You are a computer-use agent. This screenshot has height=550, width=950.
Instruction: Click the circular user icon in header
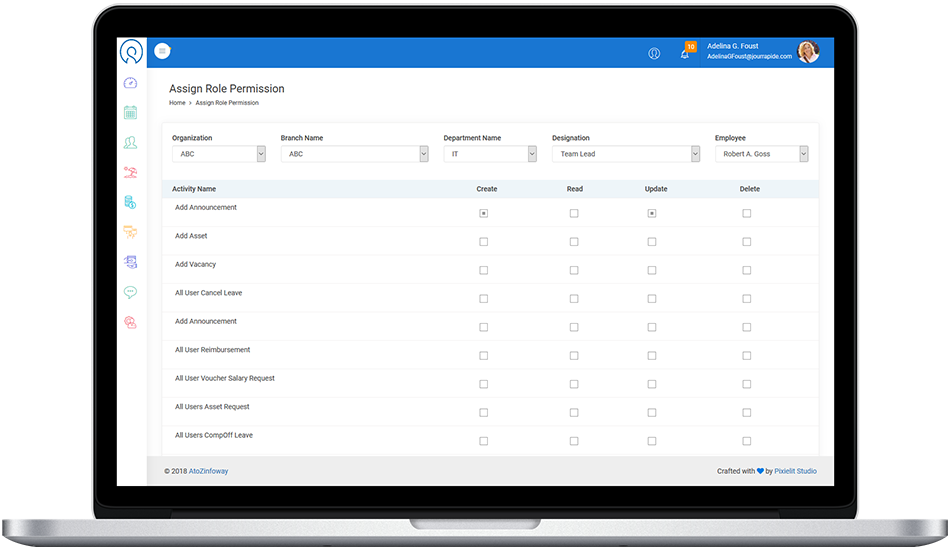click(654, 53)
